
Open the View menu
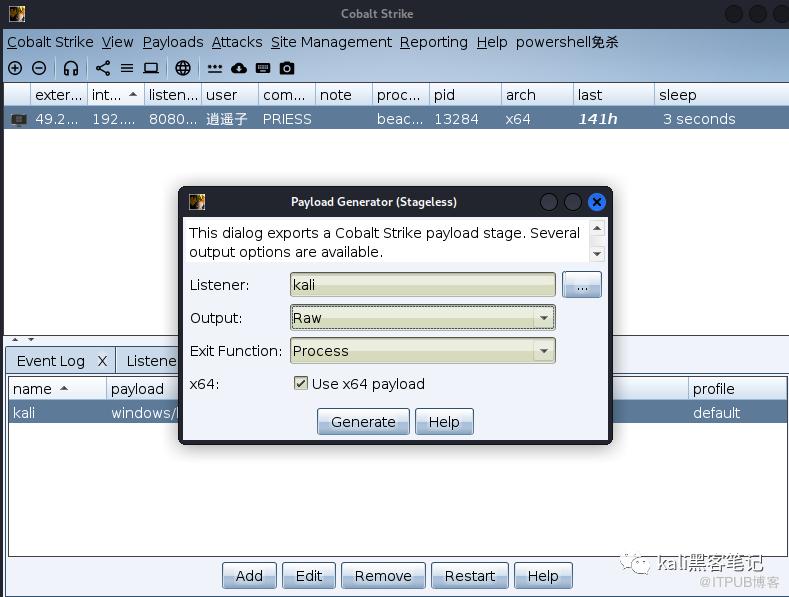117,42
